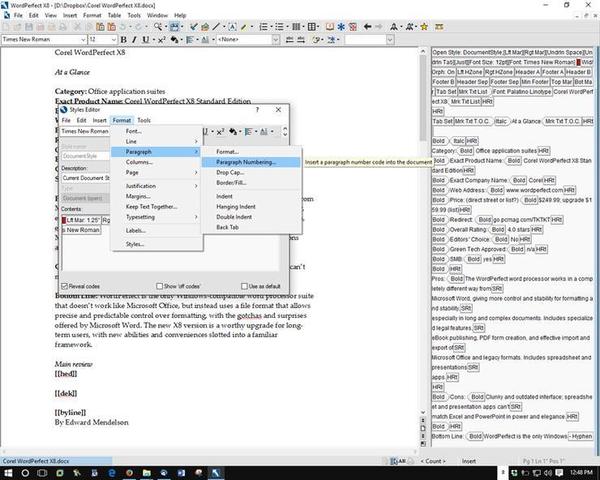Screen dimensions: 600x480
Task: Click the Description field in Styles Editor
Action: click(86, 178)
